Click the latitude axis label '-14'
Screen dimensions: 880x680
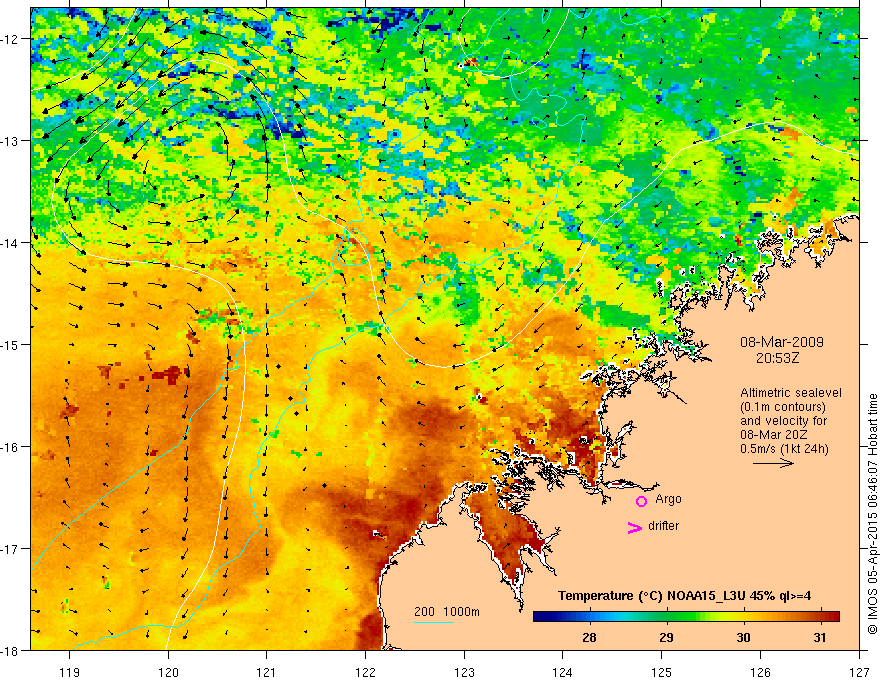tap(10, 243)
